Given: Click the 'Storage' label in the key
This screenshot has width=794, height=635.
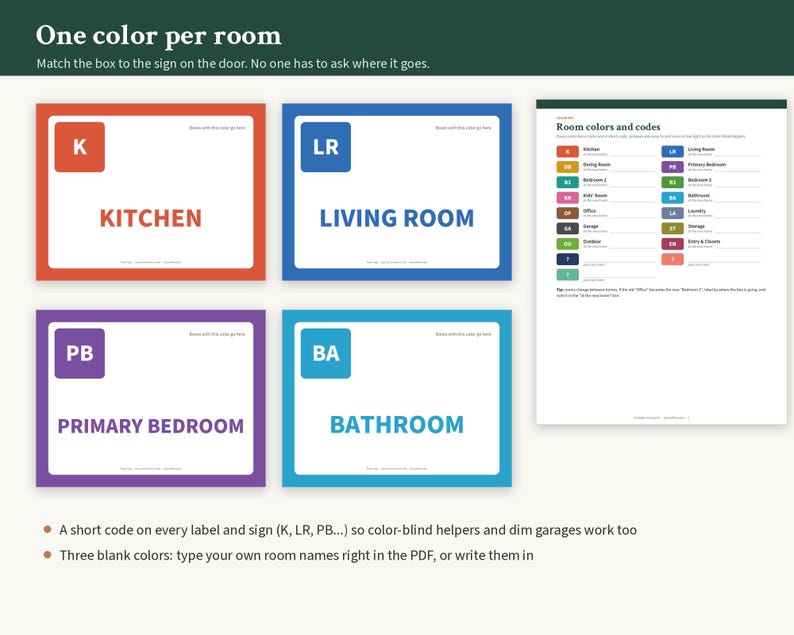Looking at the screenshot, I should (696, 226).
